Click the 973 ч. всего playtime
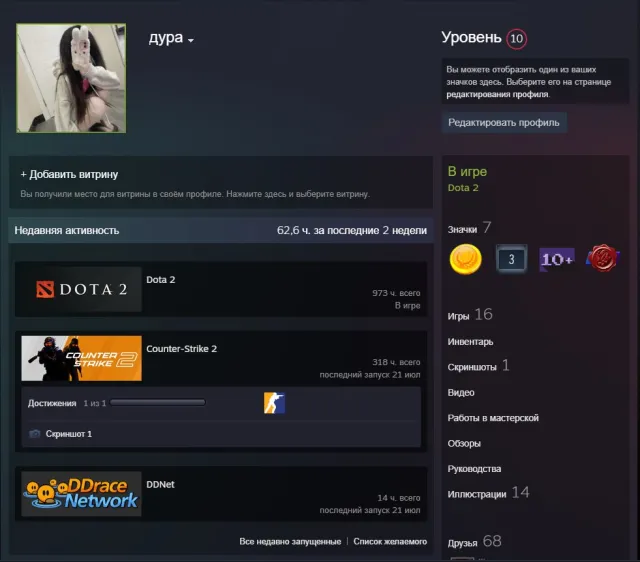This screenshot has height=562, width=640. [x=396, y=293]
